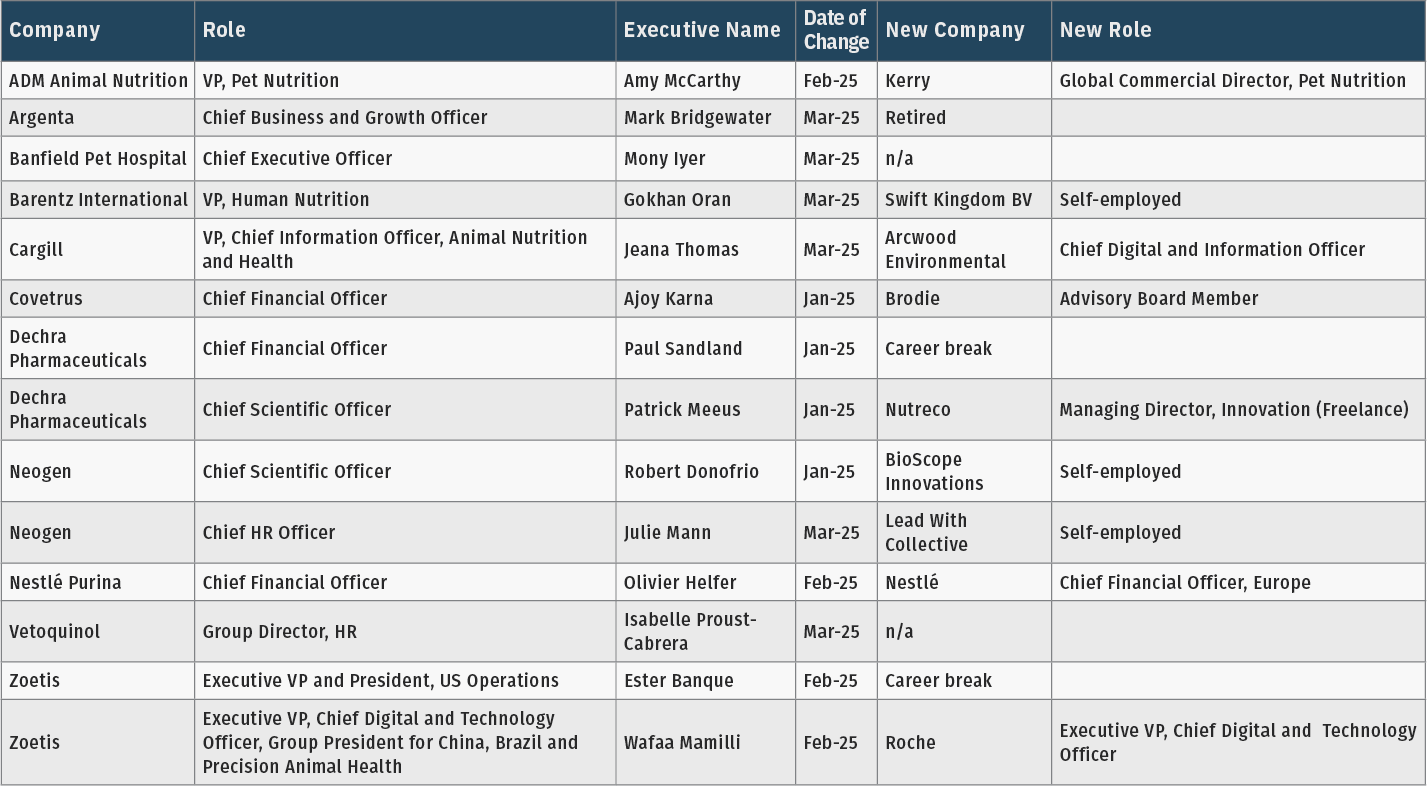Select the ADM Animal Nutrition cell
This screenshot has width=1427, height=786.
click(98, 80)
